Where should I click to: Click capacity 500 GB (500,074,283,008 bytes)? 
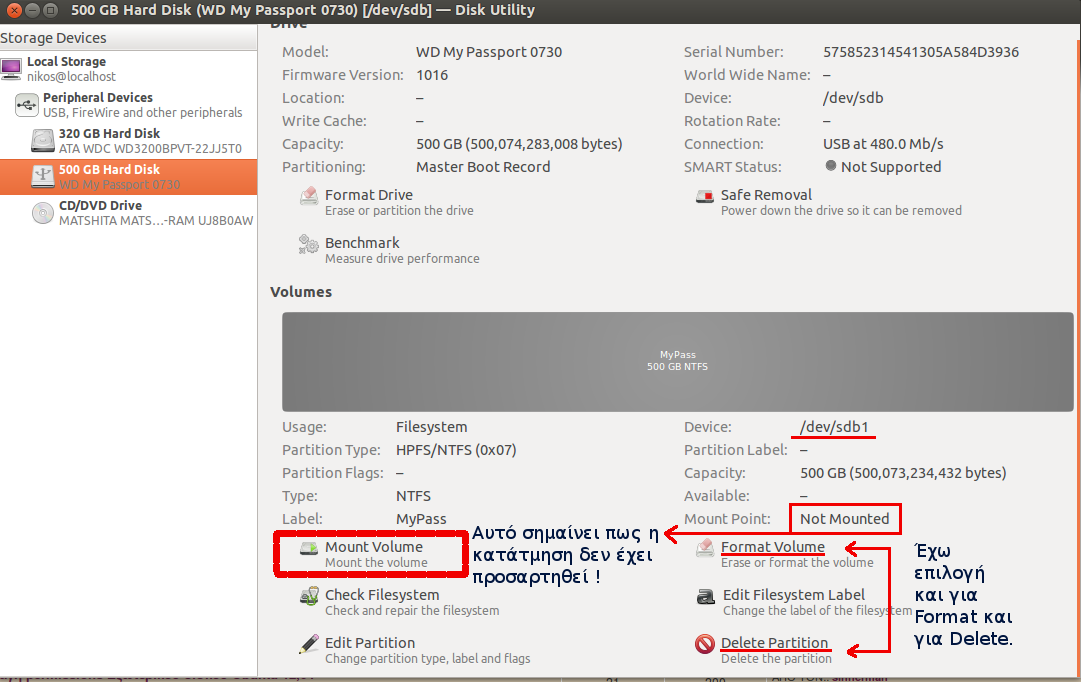pyautogui.click(x=519, y=143)
